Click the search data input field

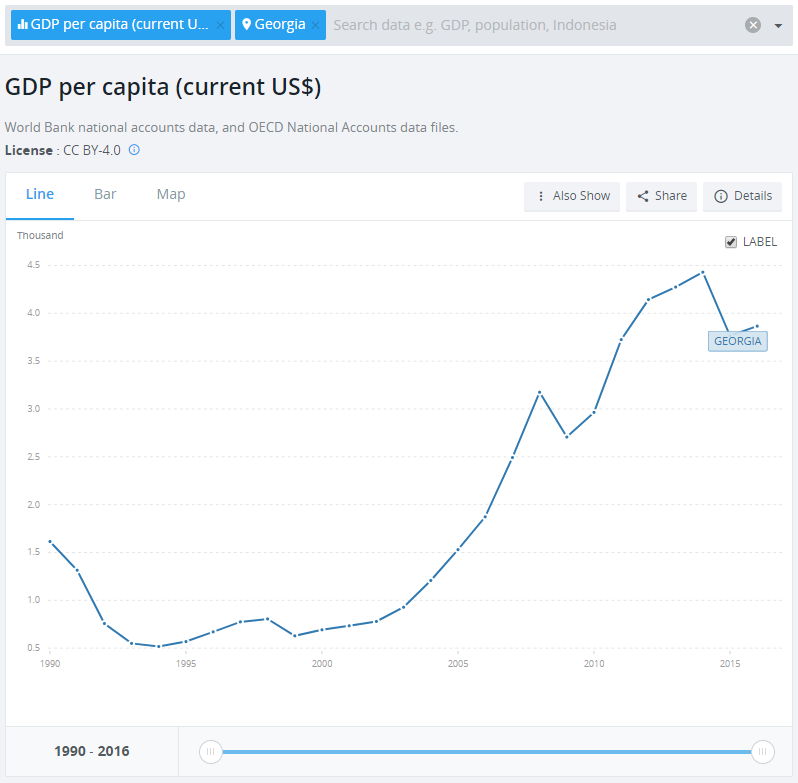point(530,25)
